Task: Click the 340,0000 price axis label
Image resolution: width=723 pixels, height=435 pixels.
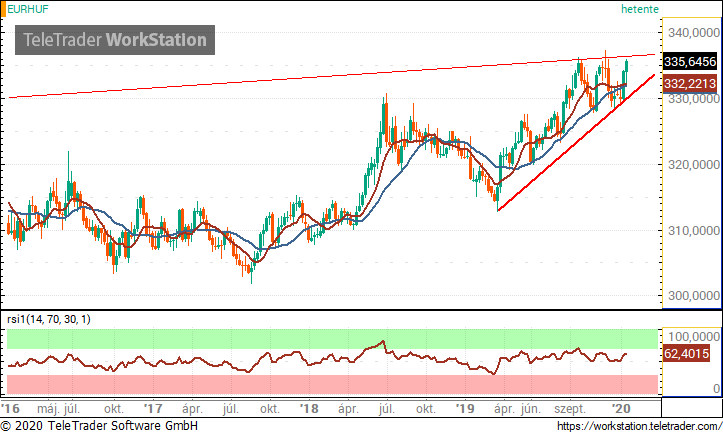Action: (x=693, y=32)
